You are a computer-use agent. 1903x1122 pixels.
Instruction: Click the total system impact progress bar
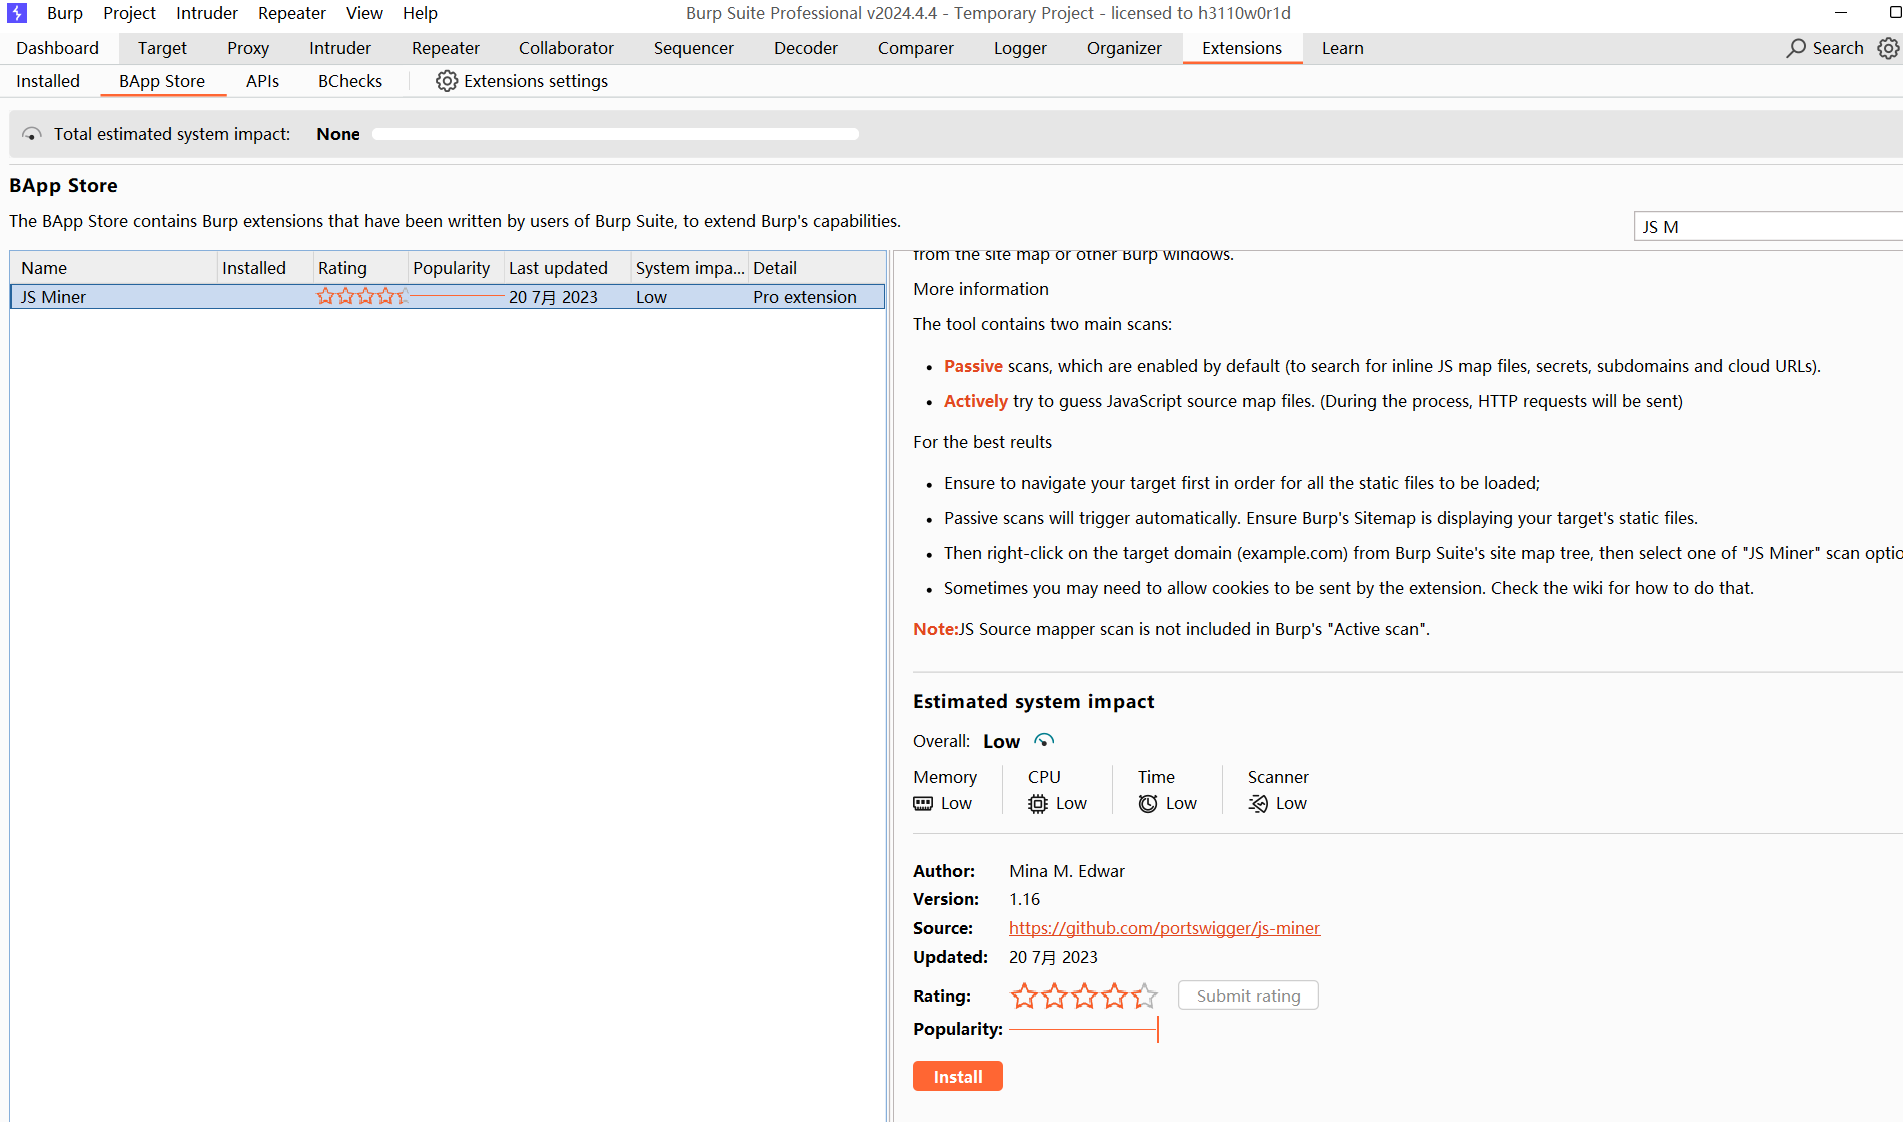(615, 134)
